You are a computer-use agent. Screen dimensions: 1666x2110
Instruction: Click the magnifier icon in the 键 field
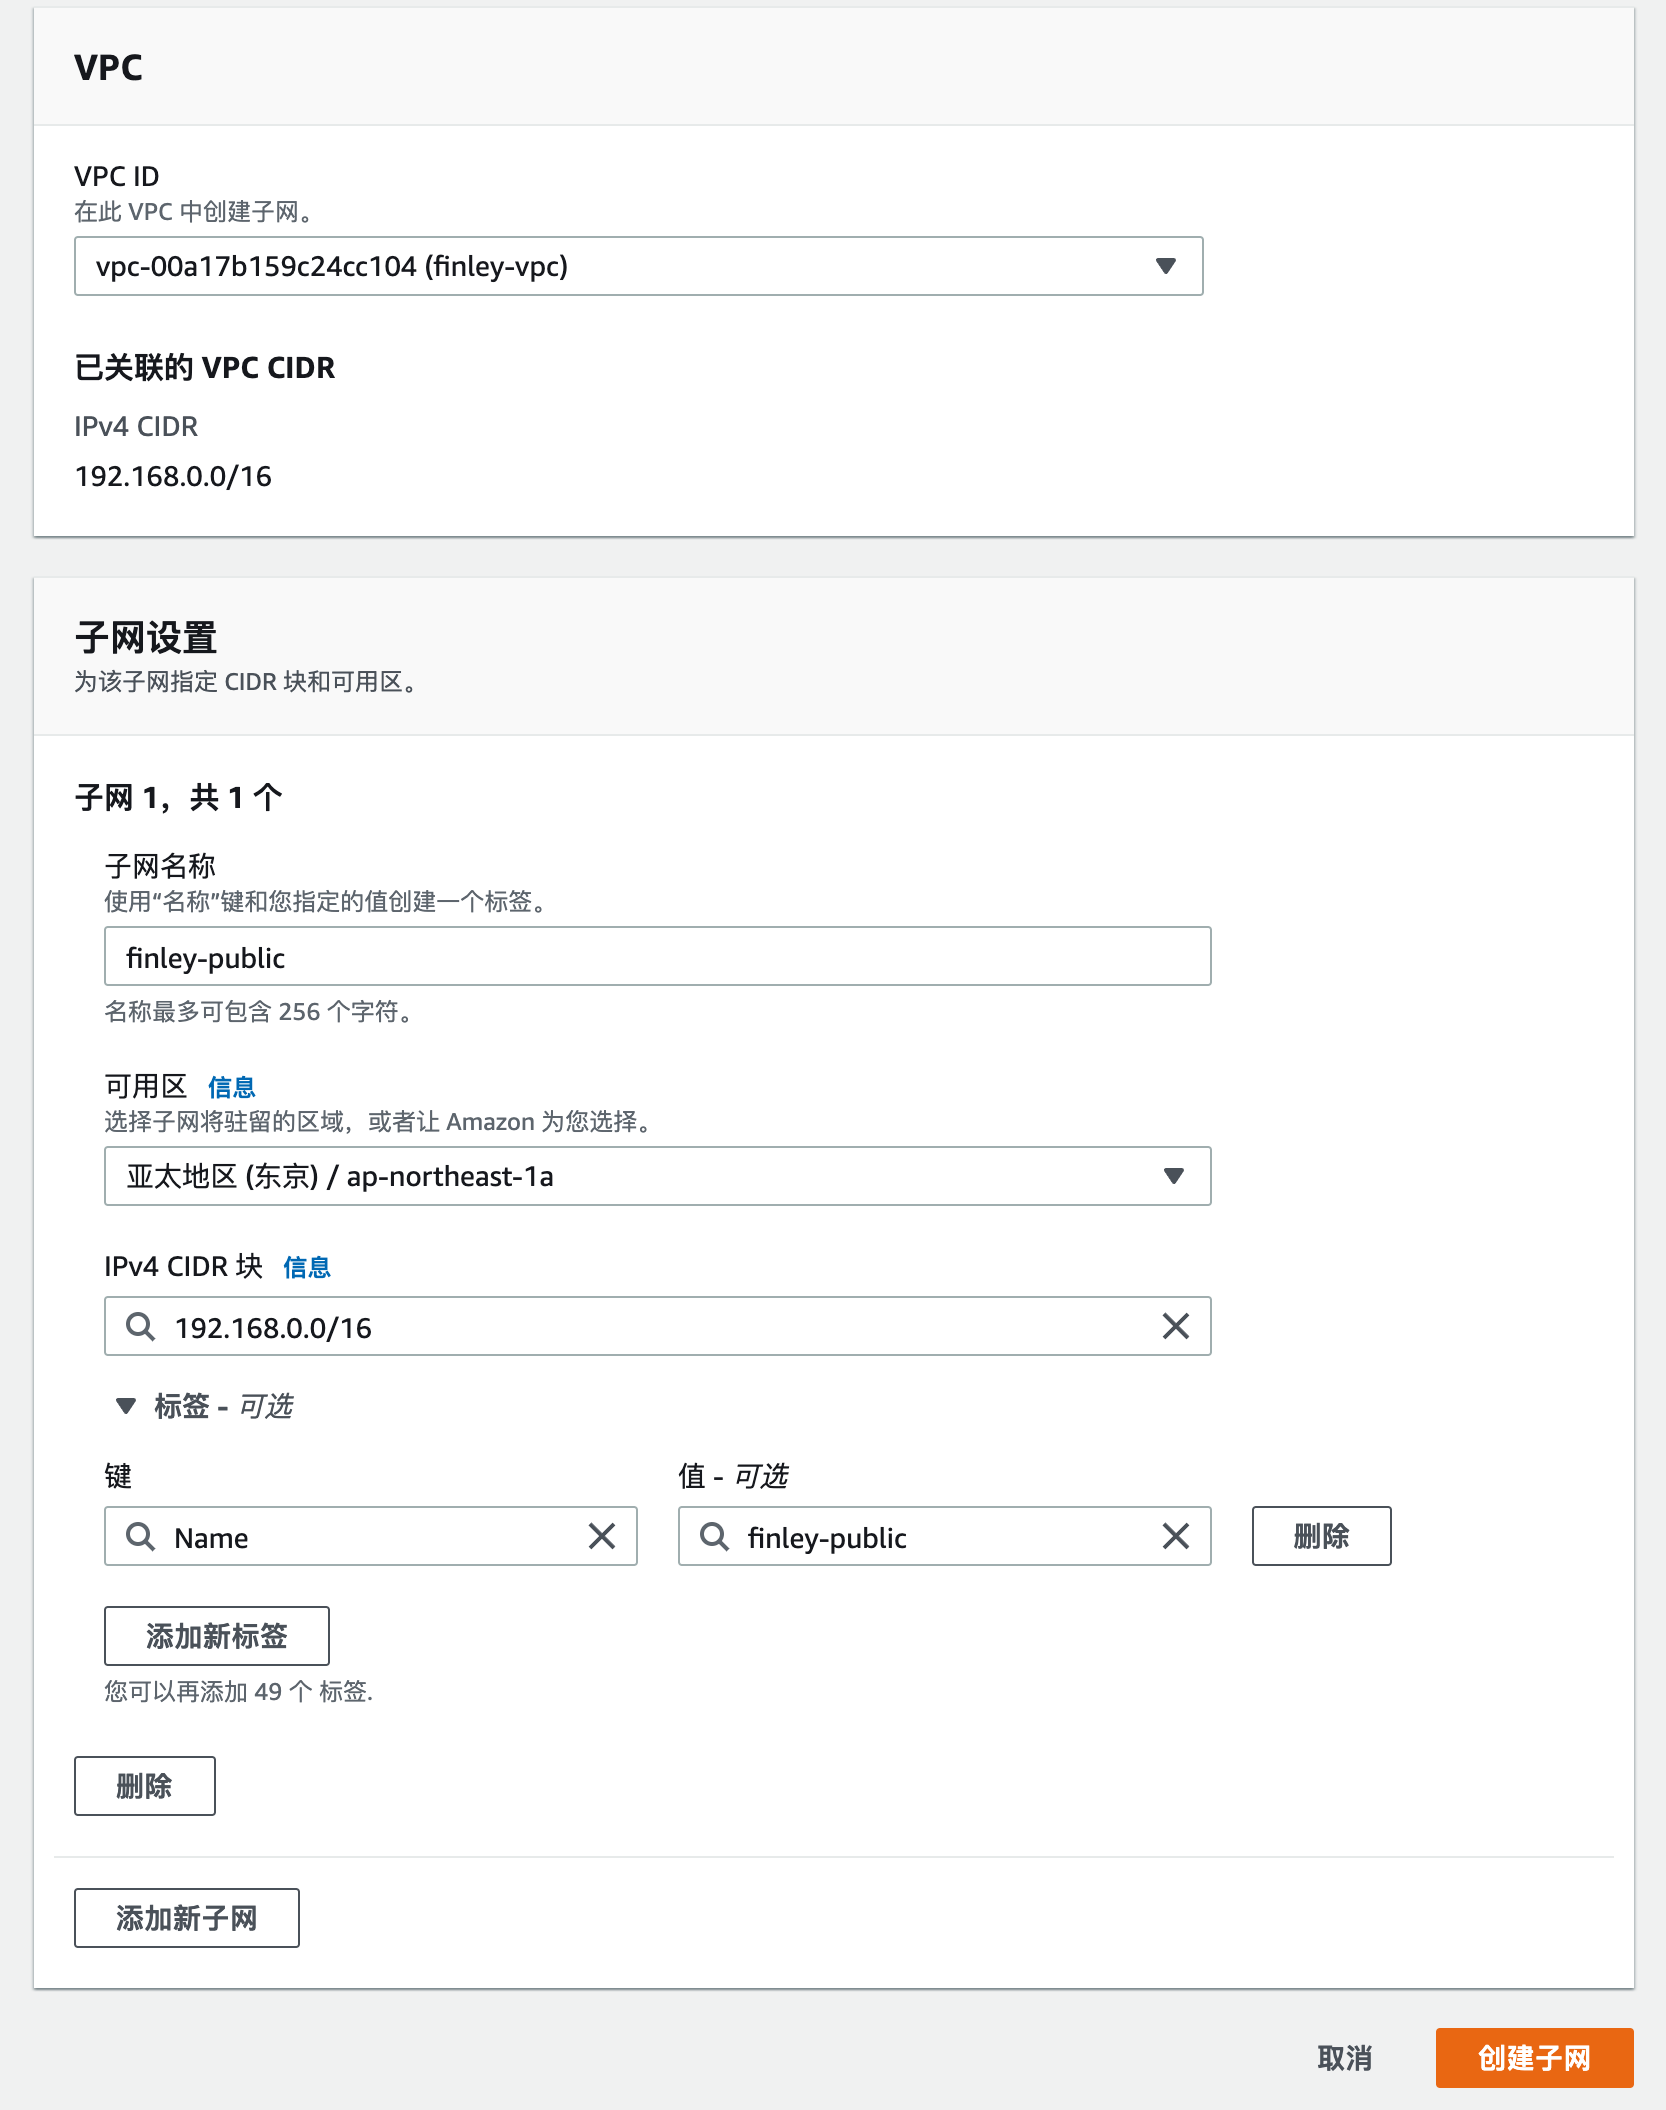tap(141, 1537)
